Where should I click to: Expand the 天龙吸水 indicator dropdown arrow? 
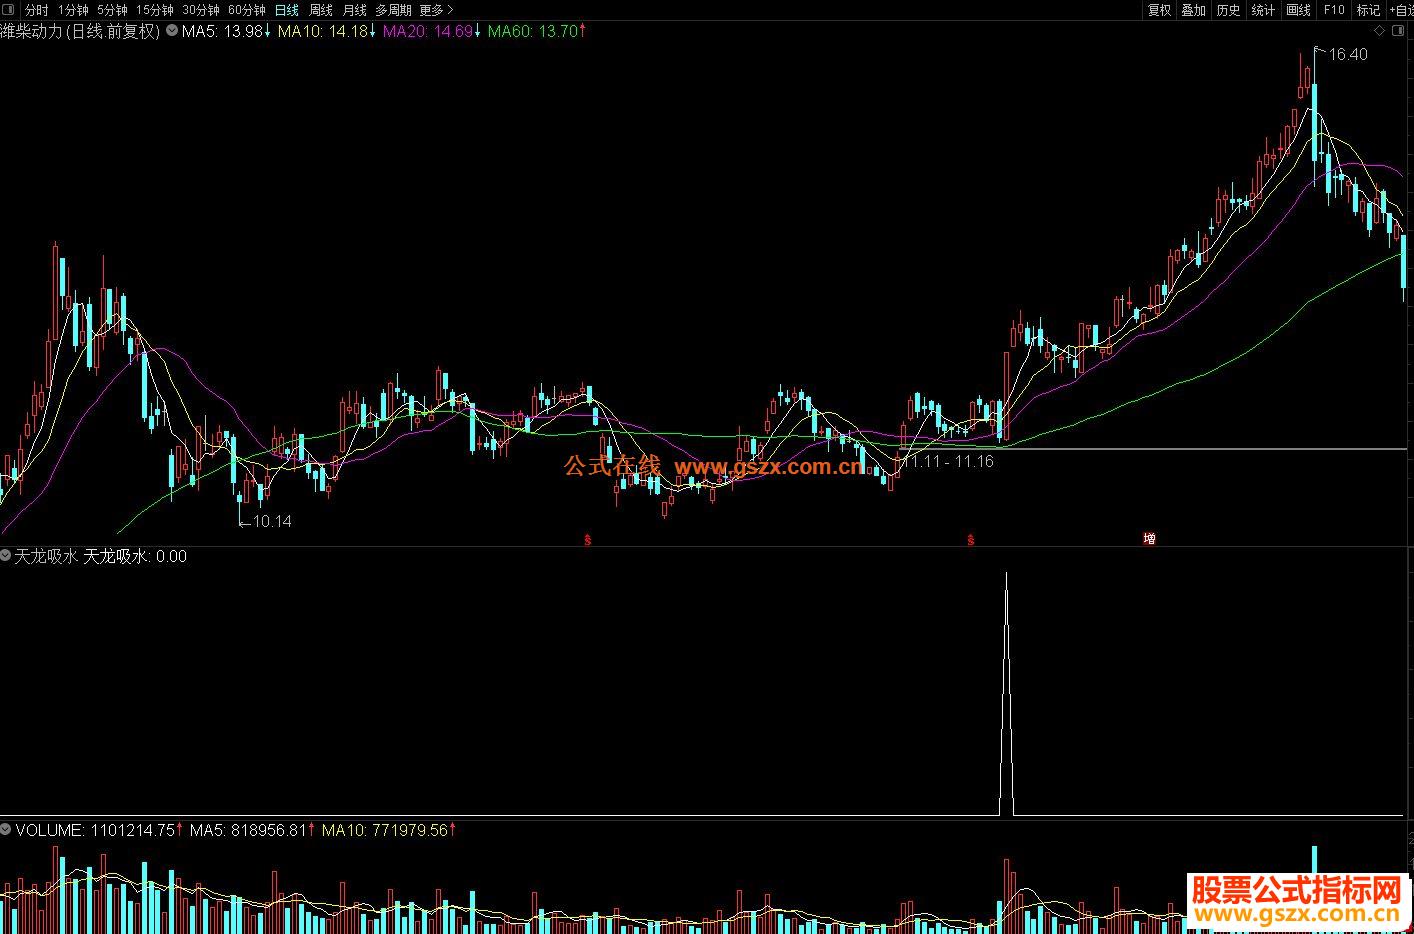pyautogui.click(x=6, y=556)
